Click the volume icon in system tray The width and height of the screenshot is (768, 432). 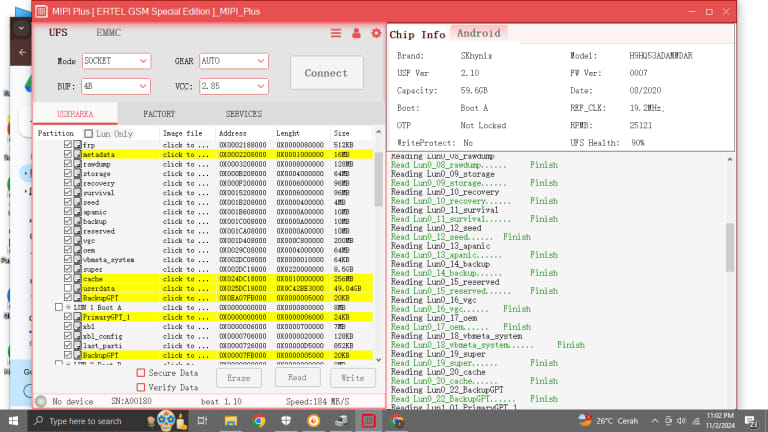pos(681,421)
